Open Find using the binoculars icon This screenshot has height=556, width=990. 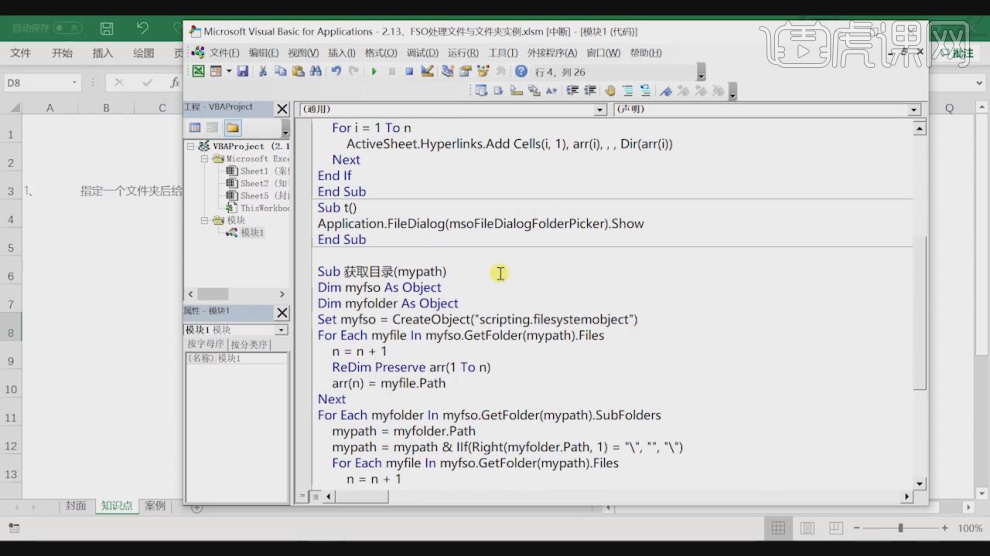[316, 71]
